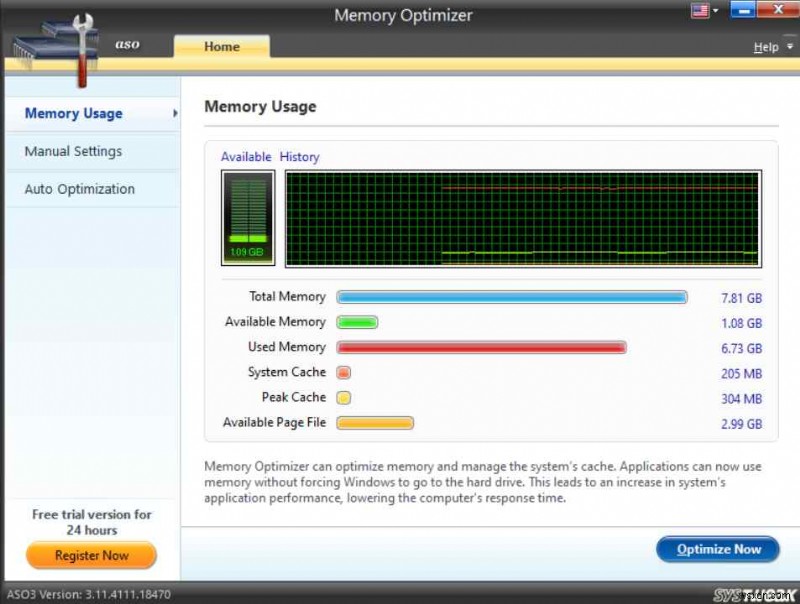Viewport: 800px width, 604px height.
Task: Click the memory gauge meter showing 1.09 GB
Action: click(247, 216)
